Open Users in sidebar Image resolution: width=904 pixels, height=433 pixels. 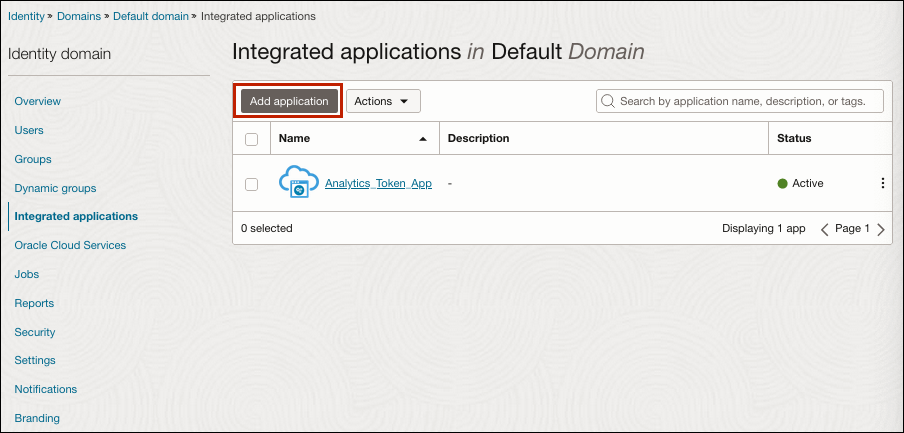tap(29, 130)
